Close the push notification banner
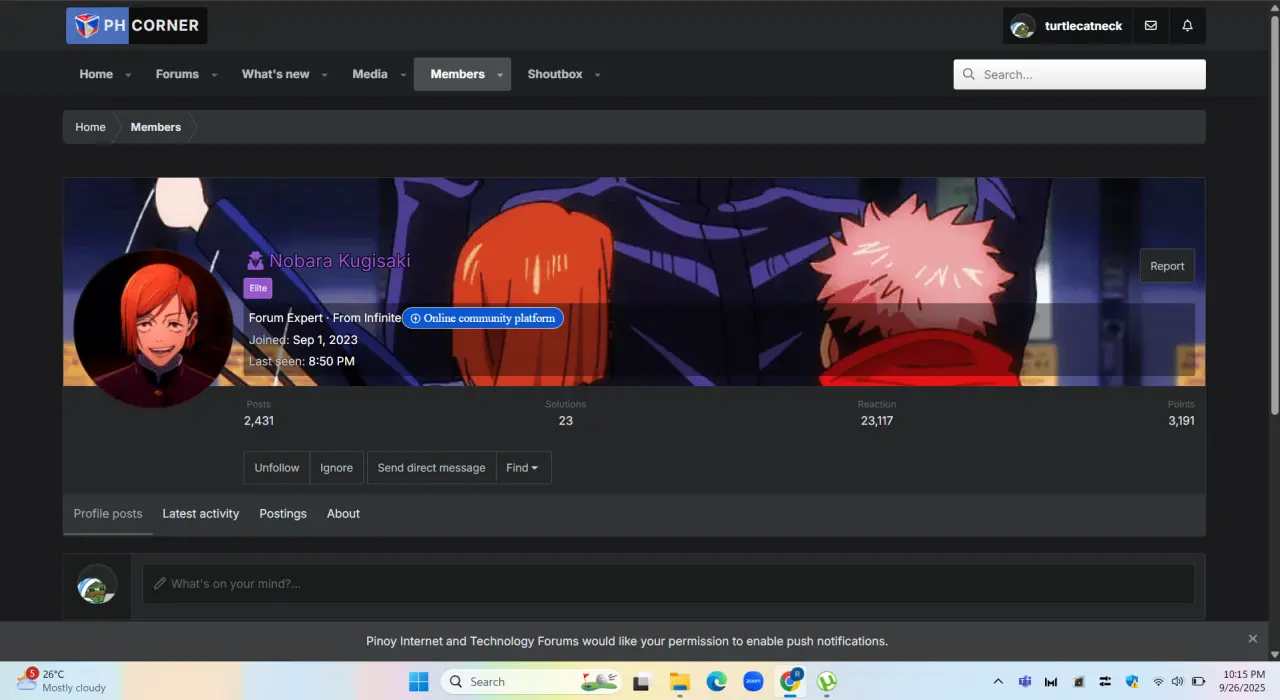Screen dimensions: 1280x700 [1252, 639]
